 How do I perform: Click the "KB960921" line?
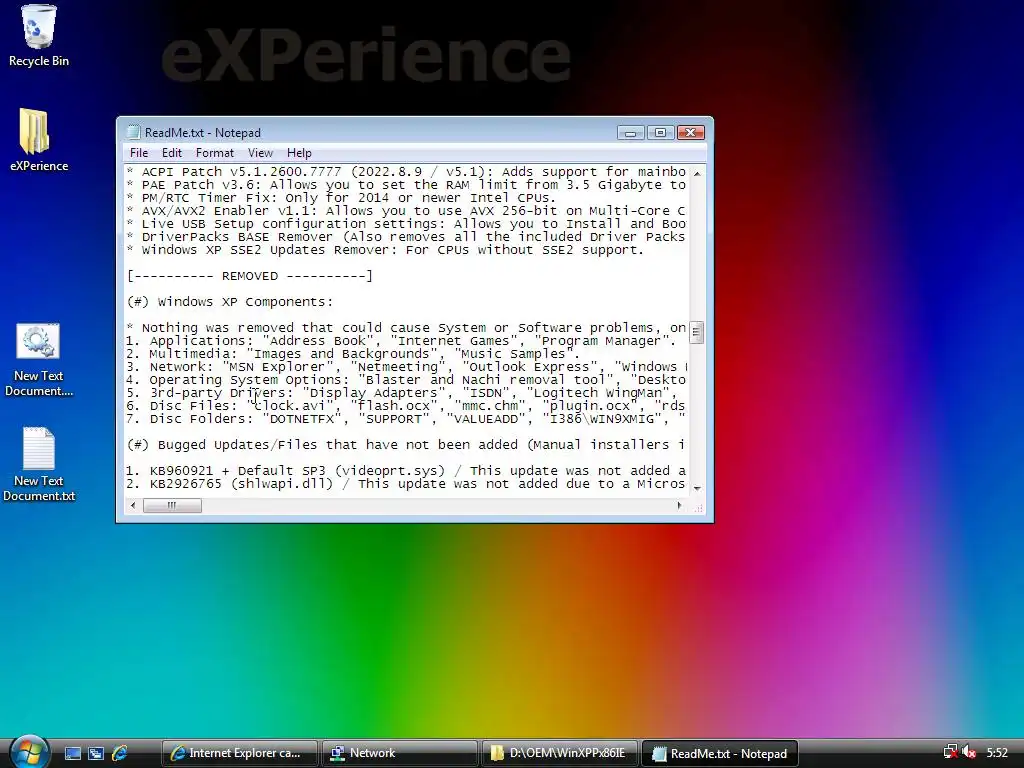click(406, 471)
